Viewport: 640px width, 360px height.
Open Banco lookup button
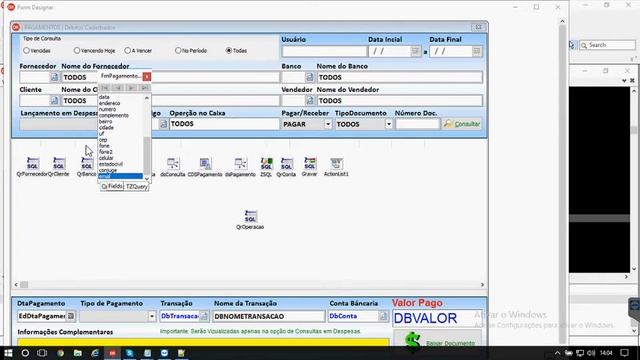[310, 77]
